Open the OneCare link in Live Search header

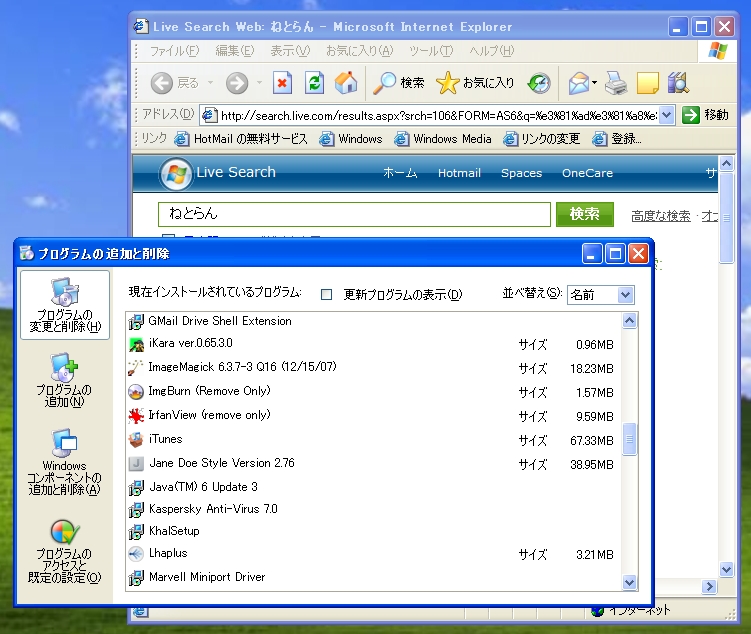pyautogui.click(x=587, y=173)
